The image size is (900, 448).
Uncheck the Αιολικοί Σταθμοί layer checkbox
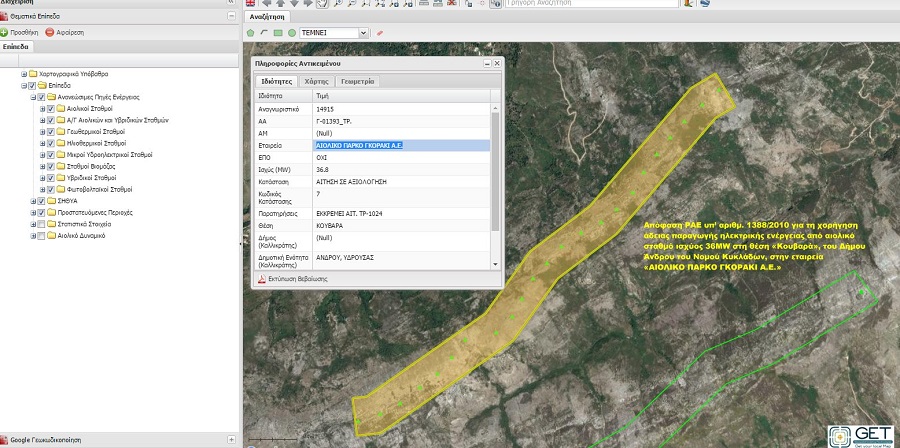[x=49, y=108]
